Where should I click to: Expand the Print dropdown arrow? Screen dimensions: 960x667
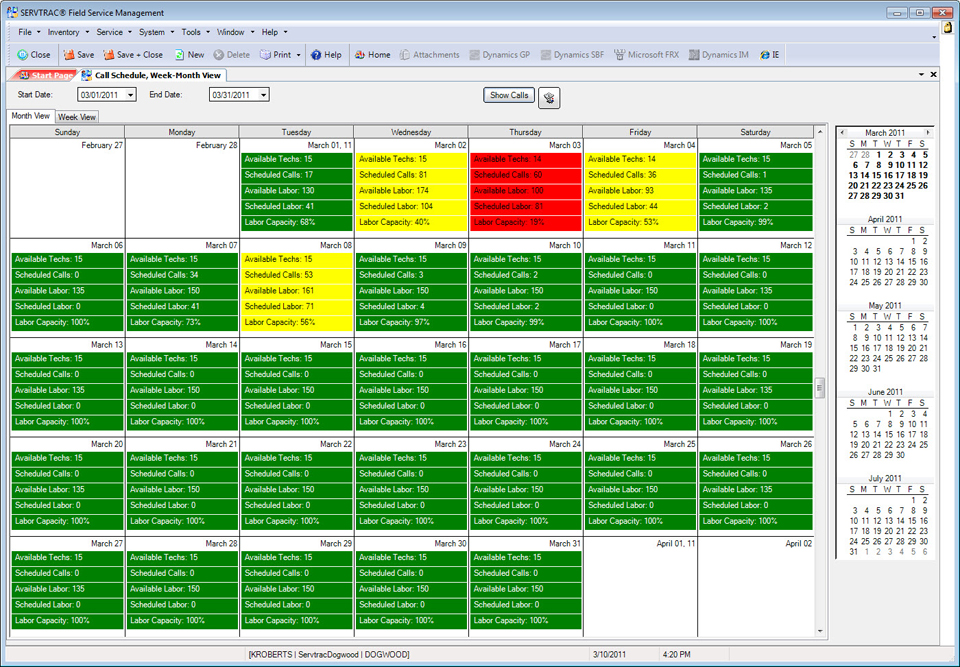(x=299, y=55)
